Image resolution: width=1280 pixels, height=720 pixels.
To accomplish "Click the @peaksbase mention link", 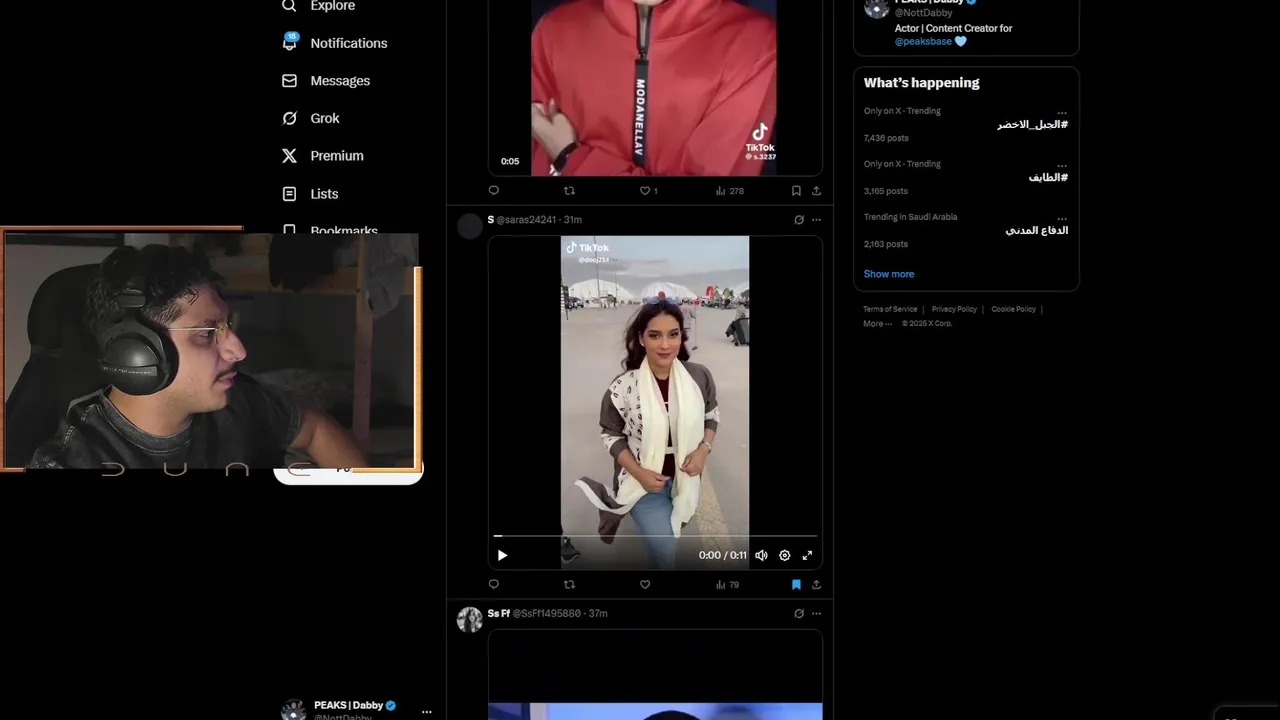I will click(924, 41).
